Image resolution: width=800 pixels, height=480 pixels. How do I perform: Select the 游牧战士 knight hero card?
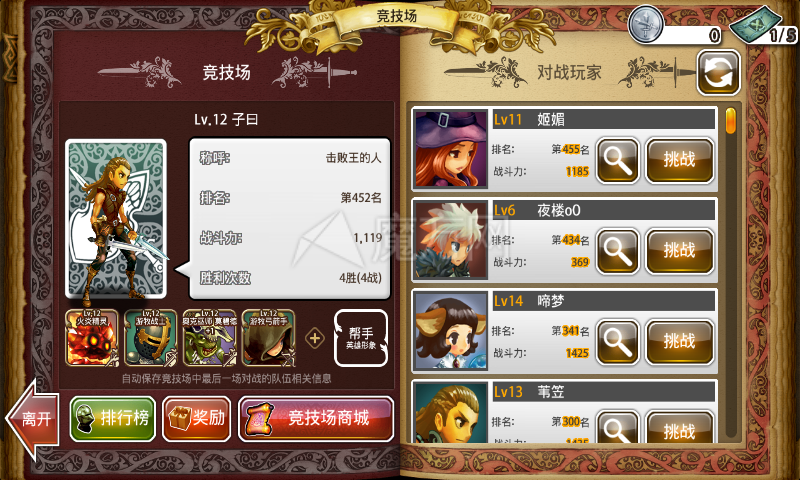point(151,338)
